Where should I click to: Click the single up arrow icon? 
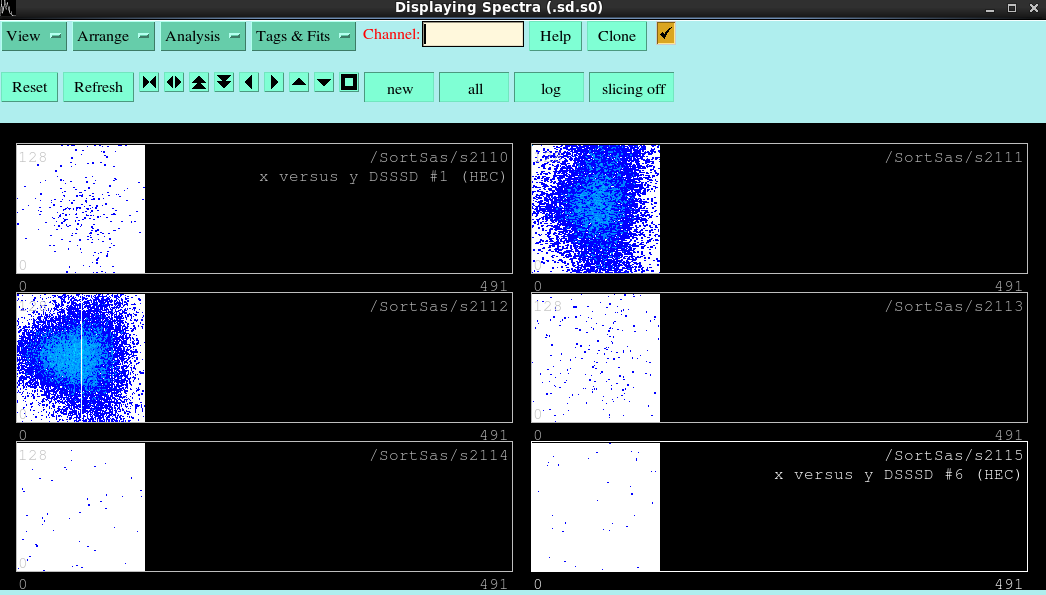point(299,82)
